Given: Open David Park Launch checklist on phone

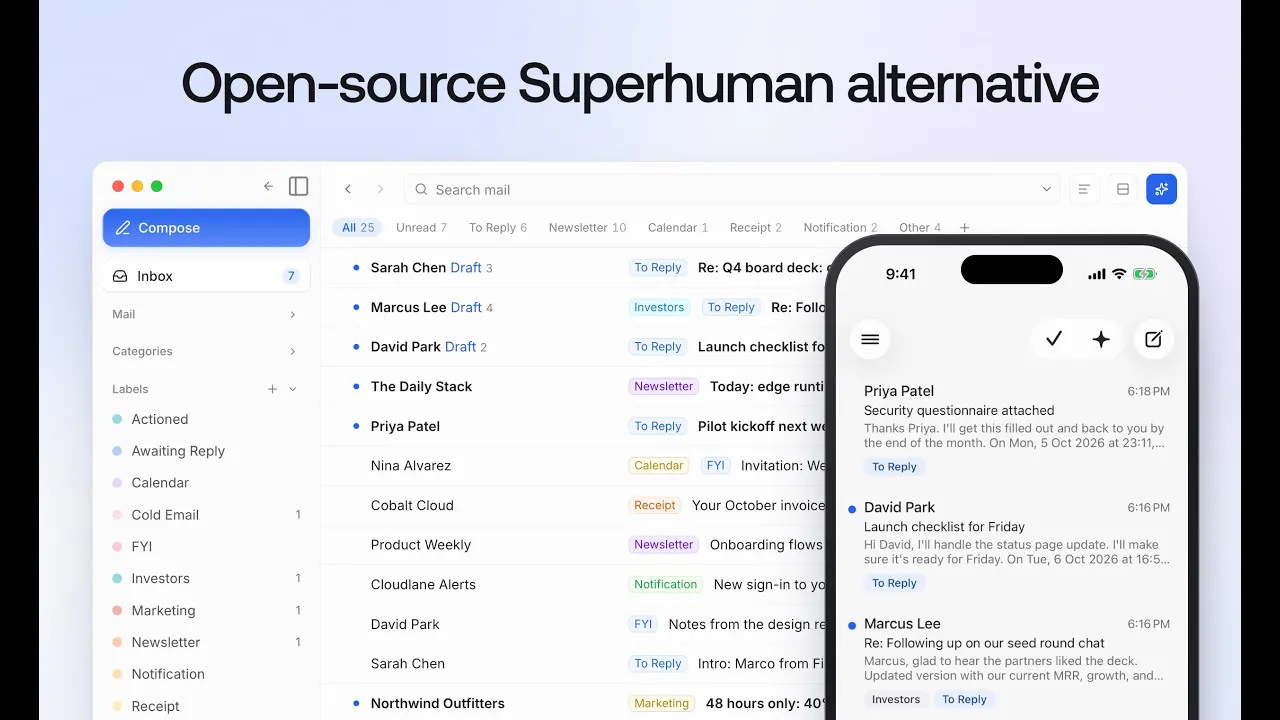Looking at the screenshot, I should pyautogui.click(x=1011, y=545).
